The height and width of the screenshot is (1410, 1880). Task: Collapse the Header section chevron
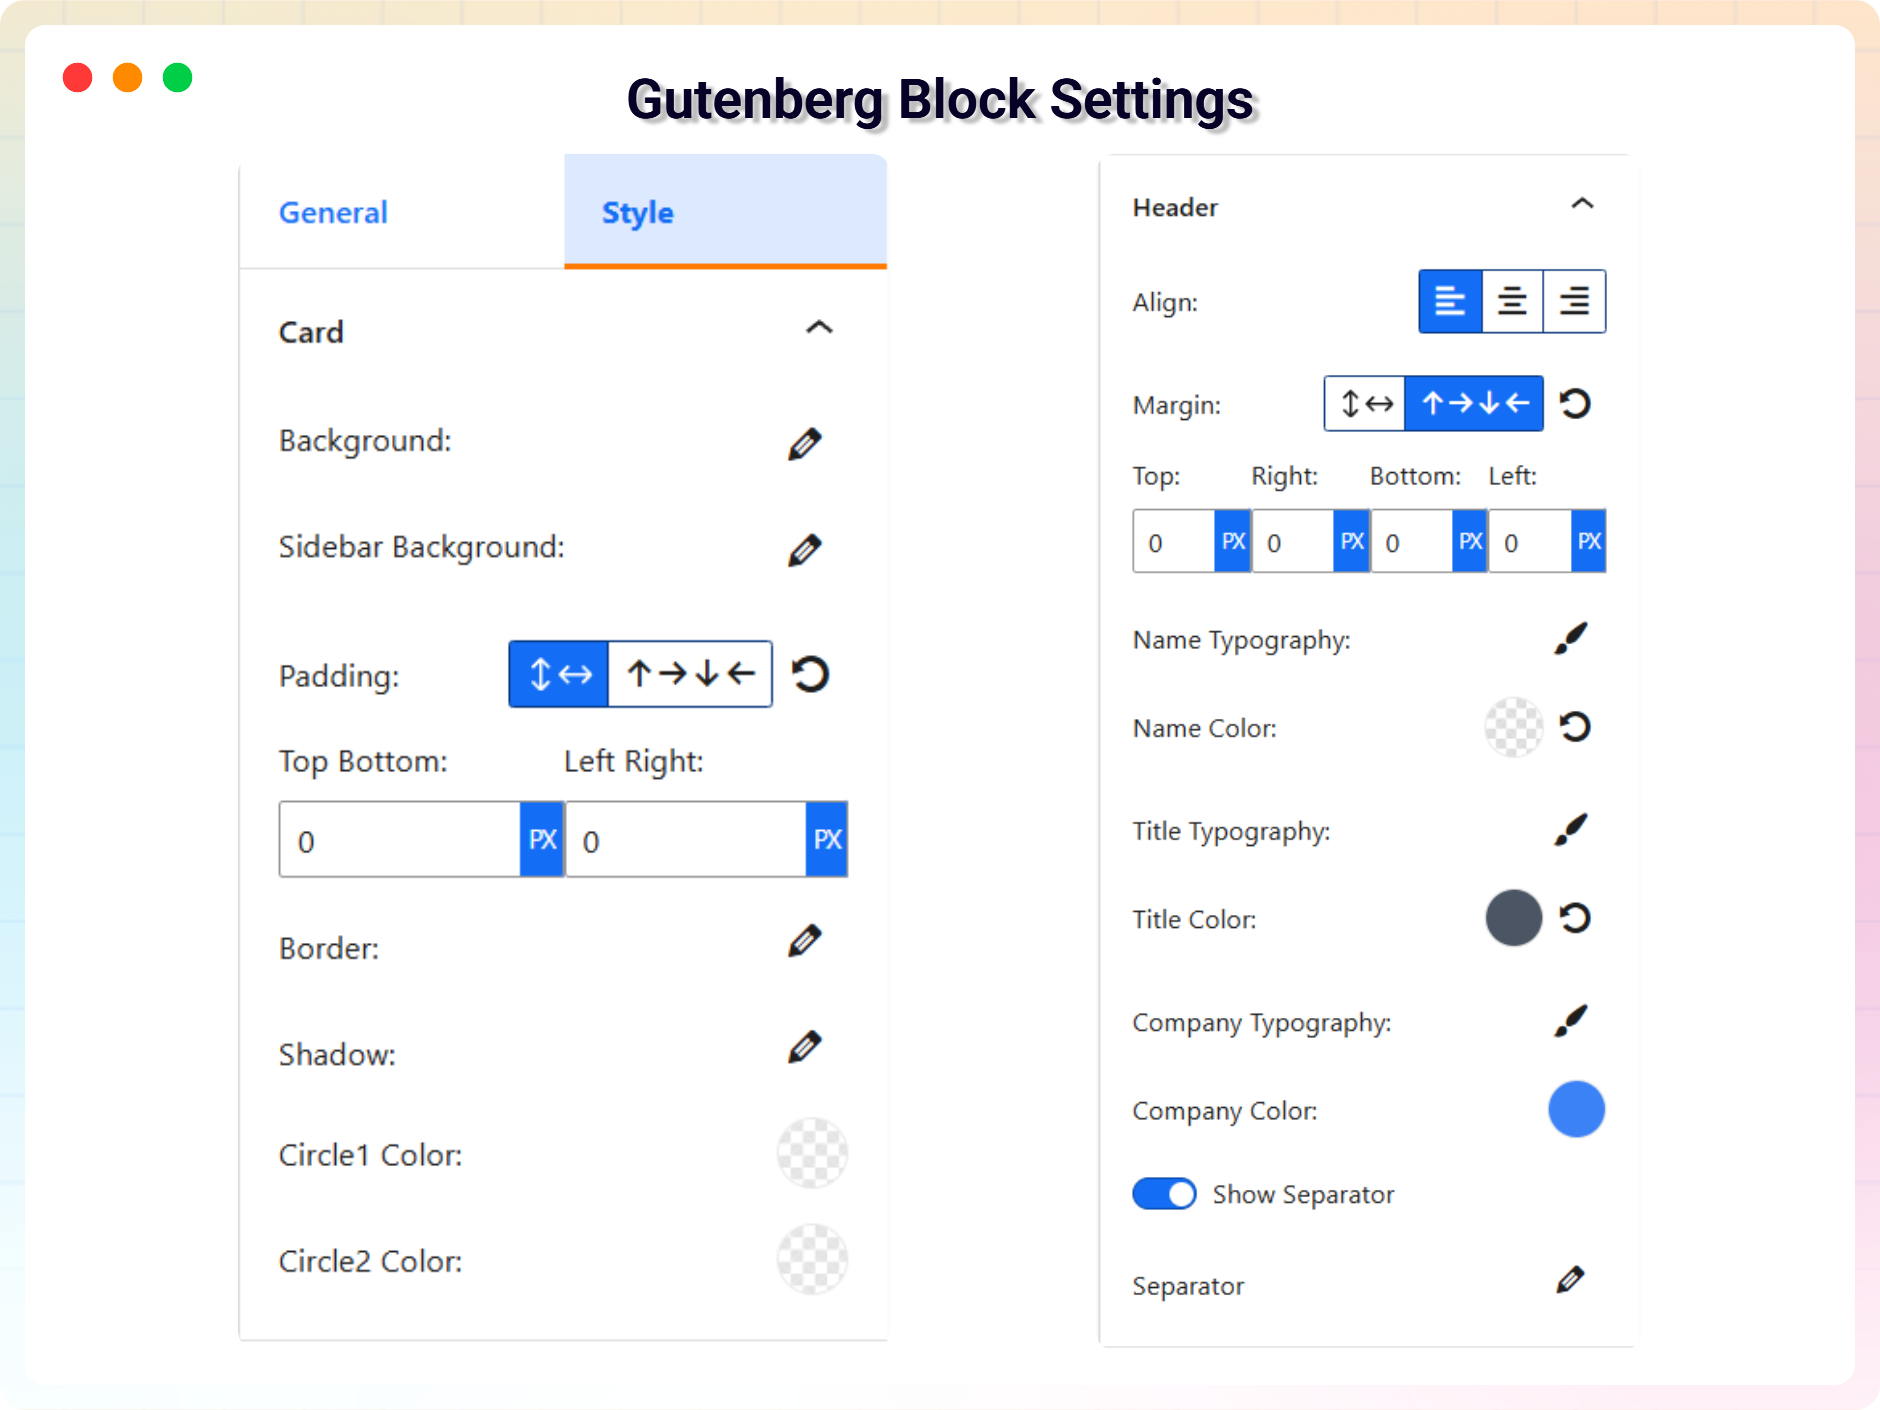1582,204
